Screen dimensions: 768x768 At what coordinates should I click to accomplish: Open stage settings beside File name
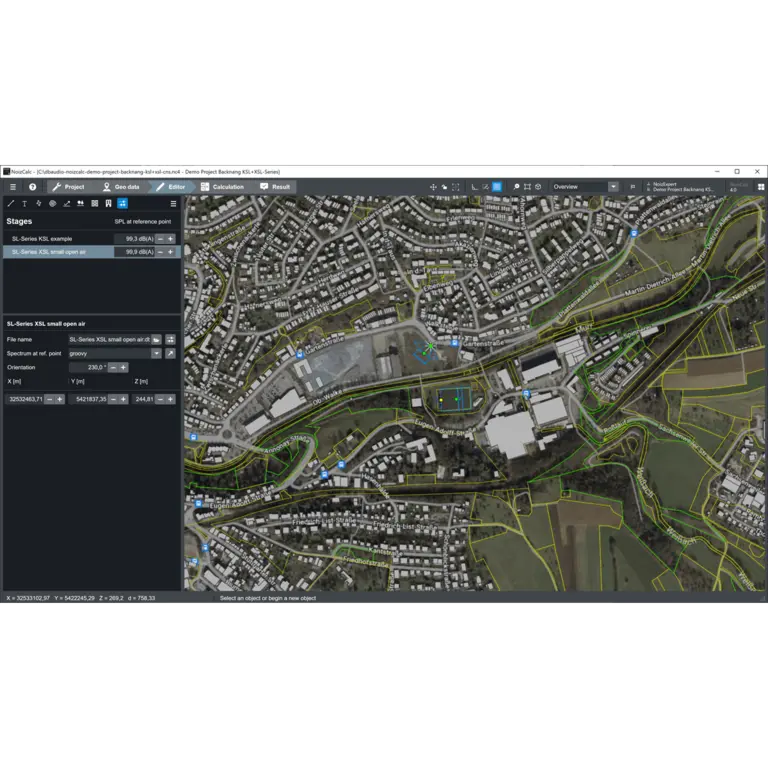click(170, 339)
